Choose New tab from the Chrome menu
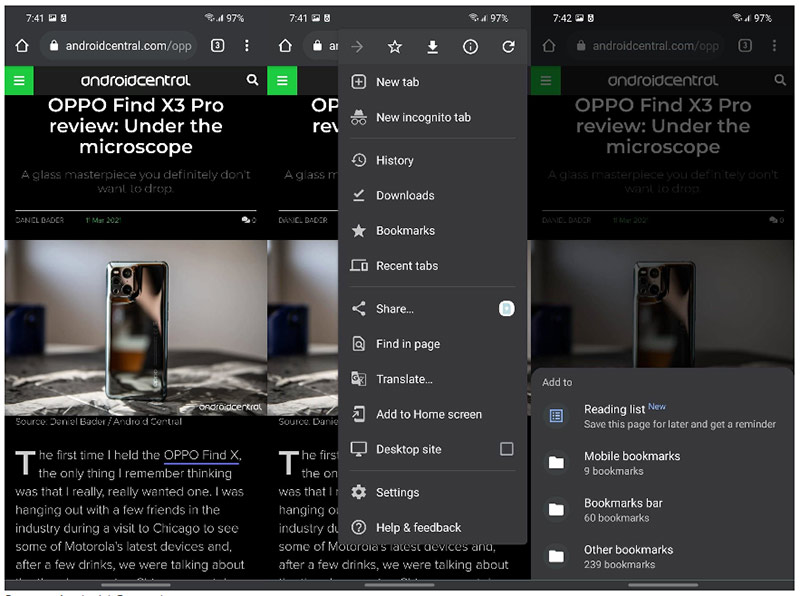Image resolution: width=800 pixels, height=596 pixels. (x=433, y=82)
